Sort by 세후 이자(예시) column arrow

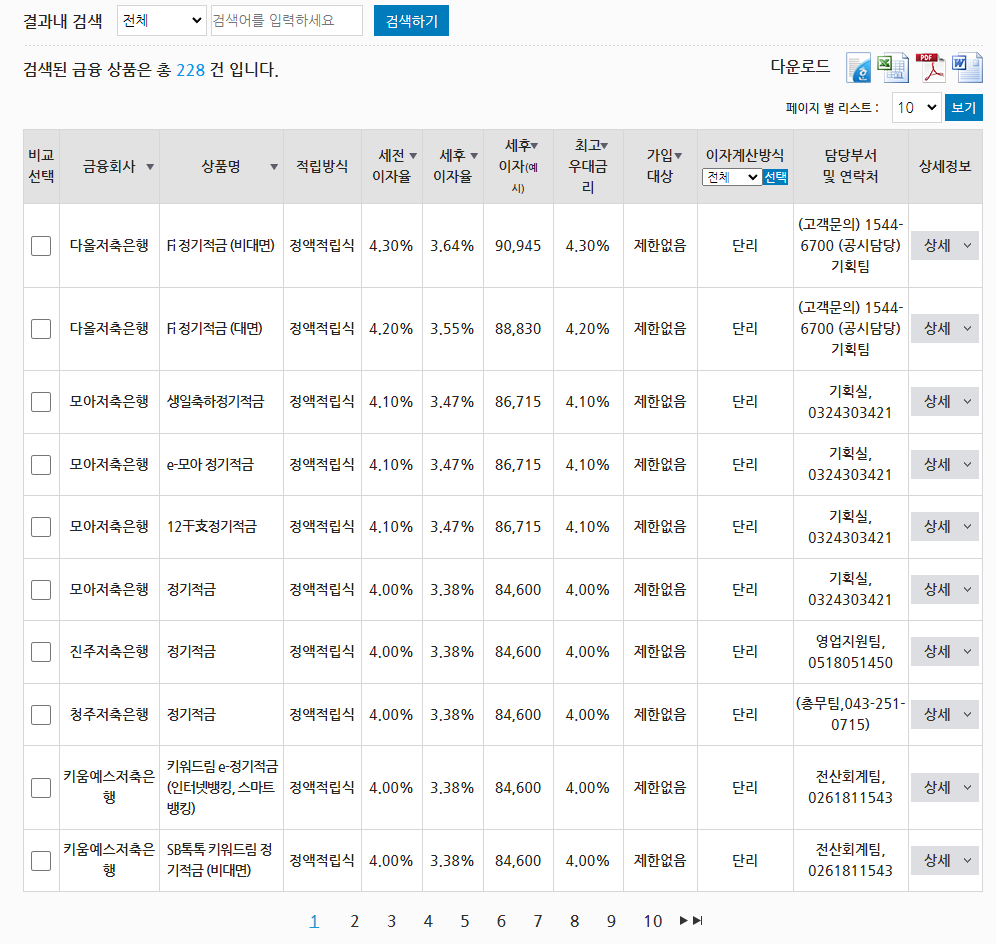click(534, 145)
